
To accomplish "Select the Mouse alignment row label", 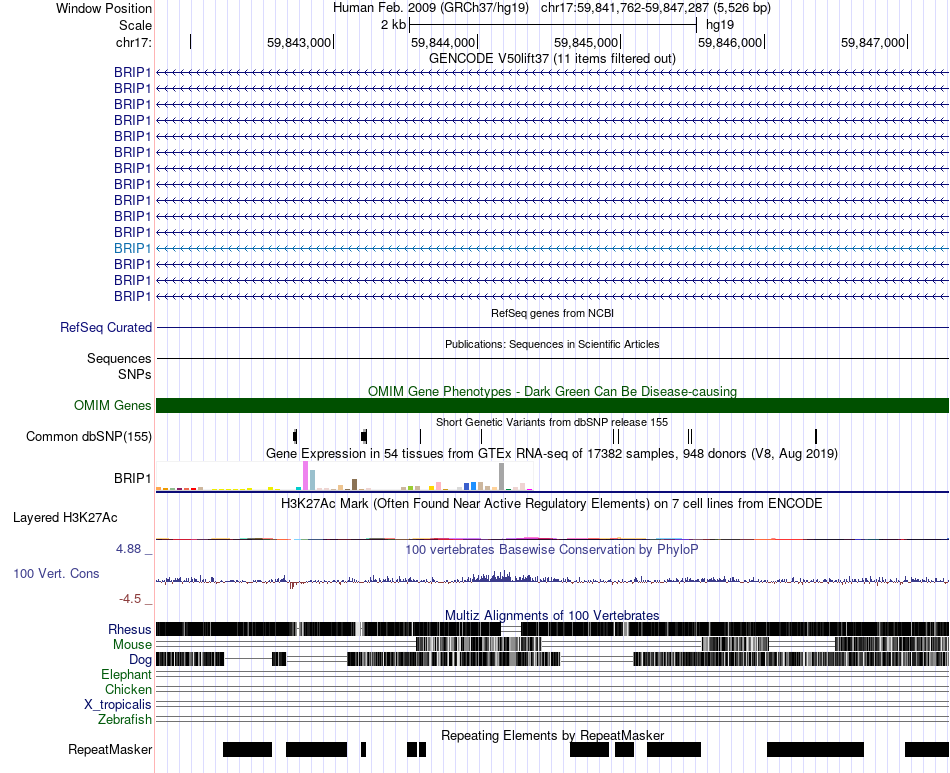I will (132, 645).
